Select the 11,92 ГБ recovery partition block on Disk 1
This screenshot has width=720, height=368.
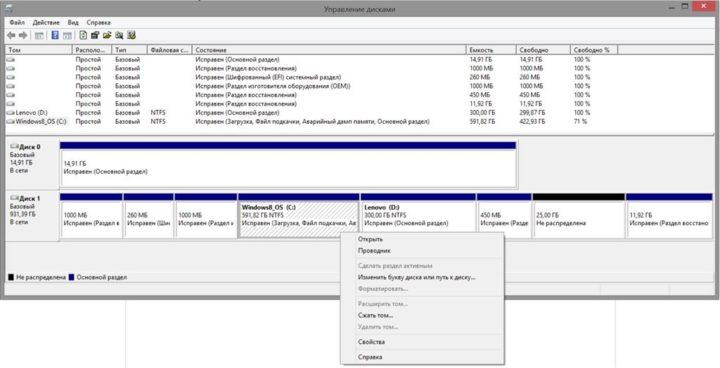(669, 216)
